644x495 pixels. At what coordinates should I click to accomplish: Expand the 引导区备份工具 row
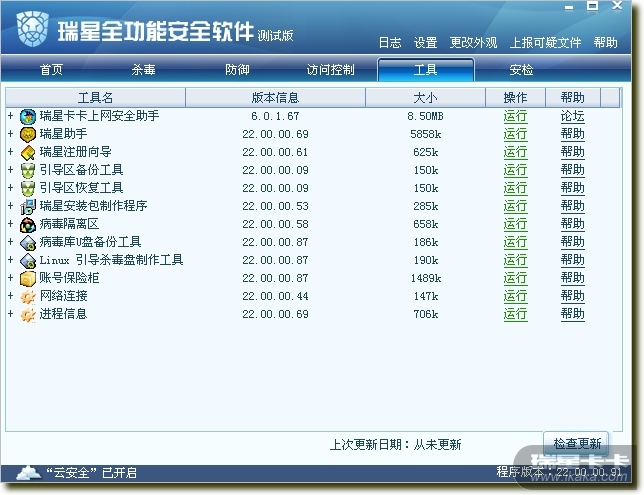click(11, 170)
